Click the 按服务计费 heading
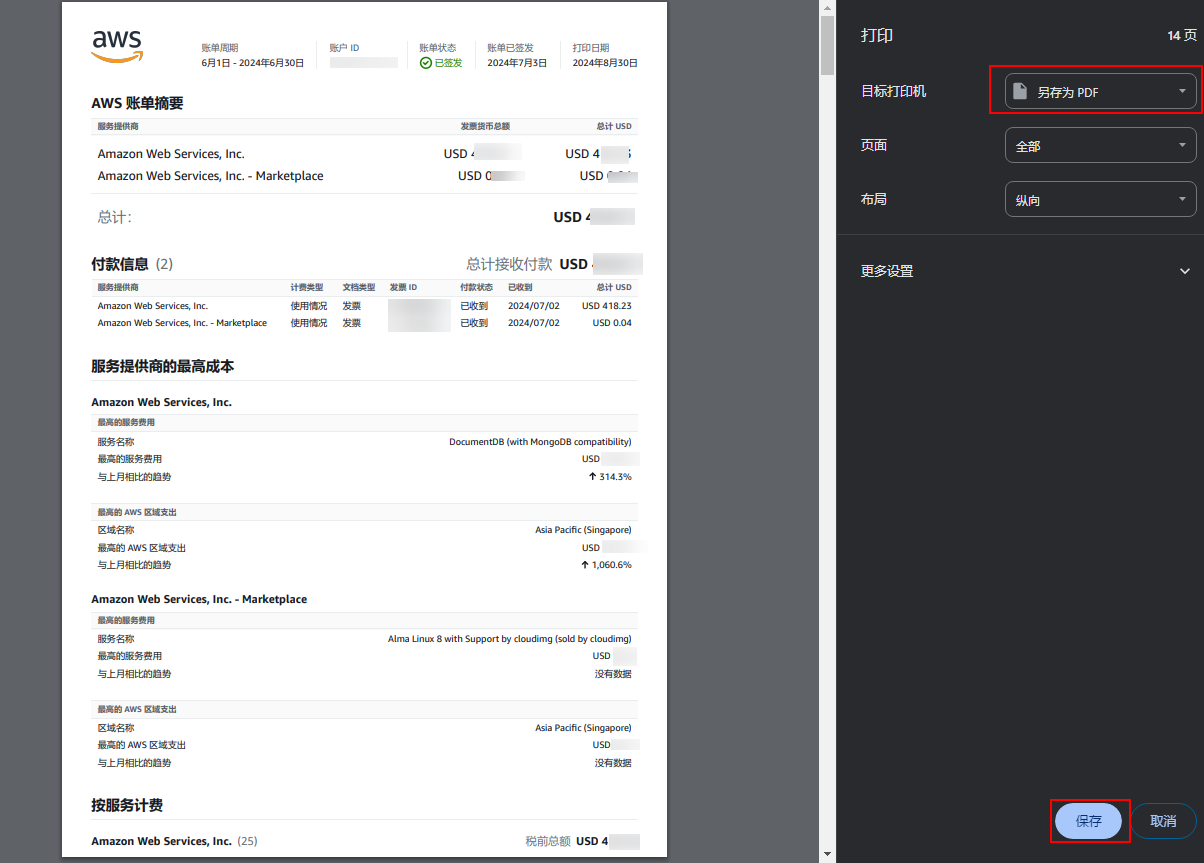Screen dimensions: 1204x863 point(127,806)
